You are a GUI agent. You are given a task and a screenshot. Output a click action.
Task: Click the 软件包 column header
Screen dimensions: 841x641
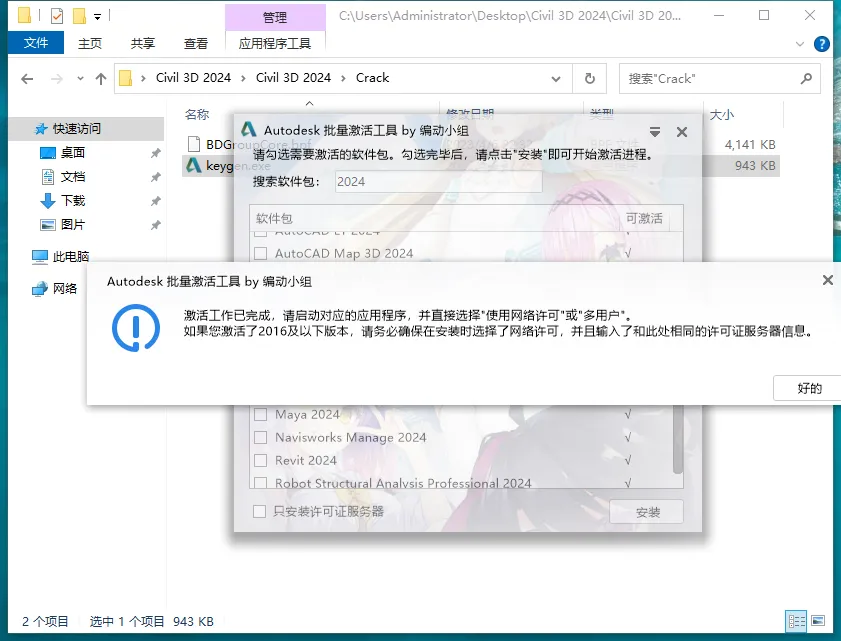(274, 218)
